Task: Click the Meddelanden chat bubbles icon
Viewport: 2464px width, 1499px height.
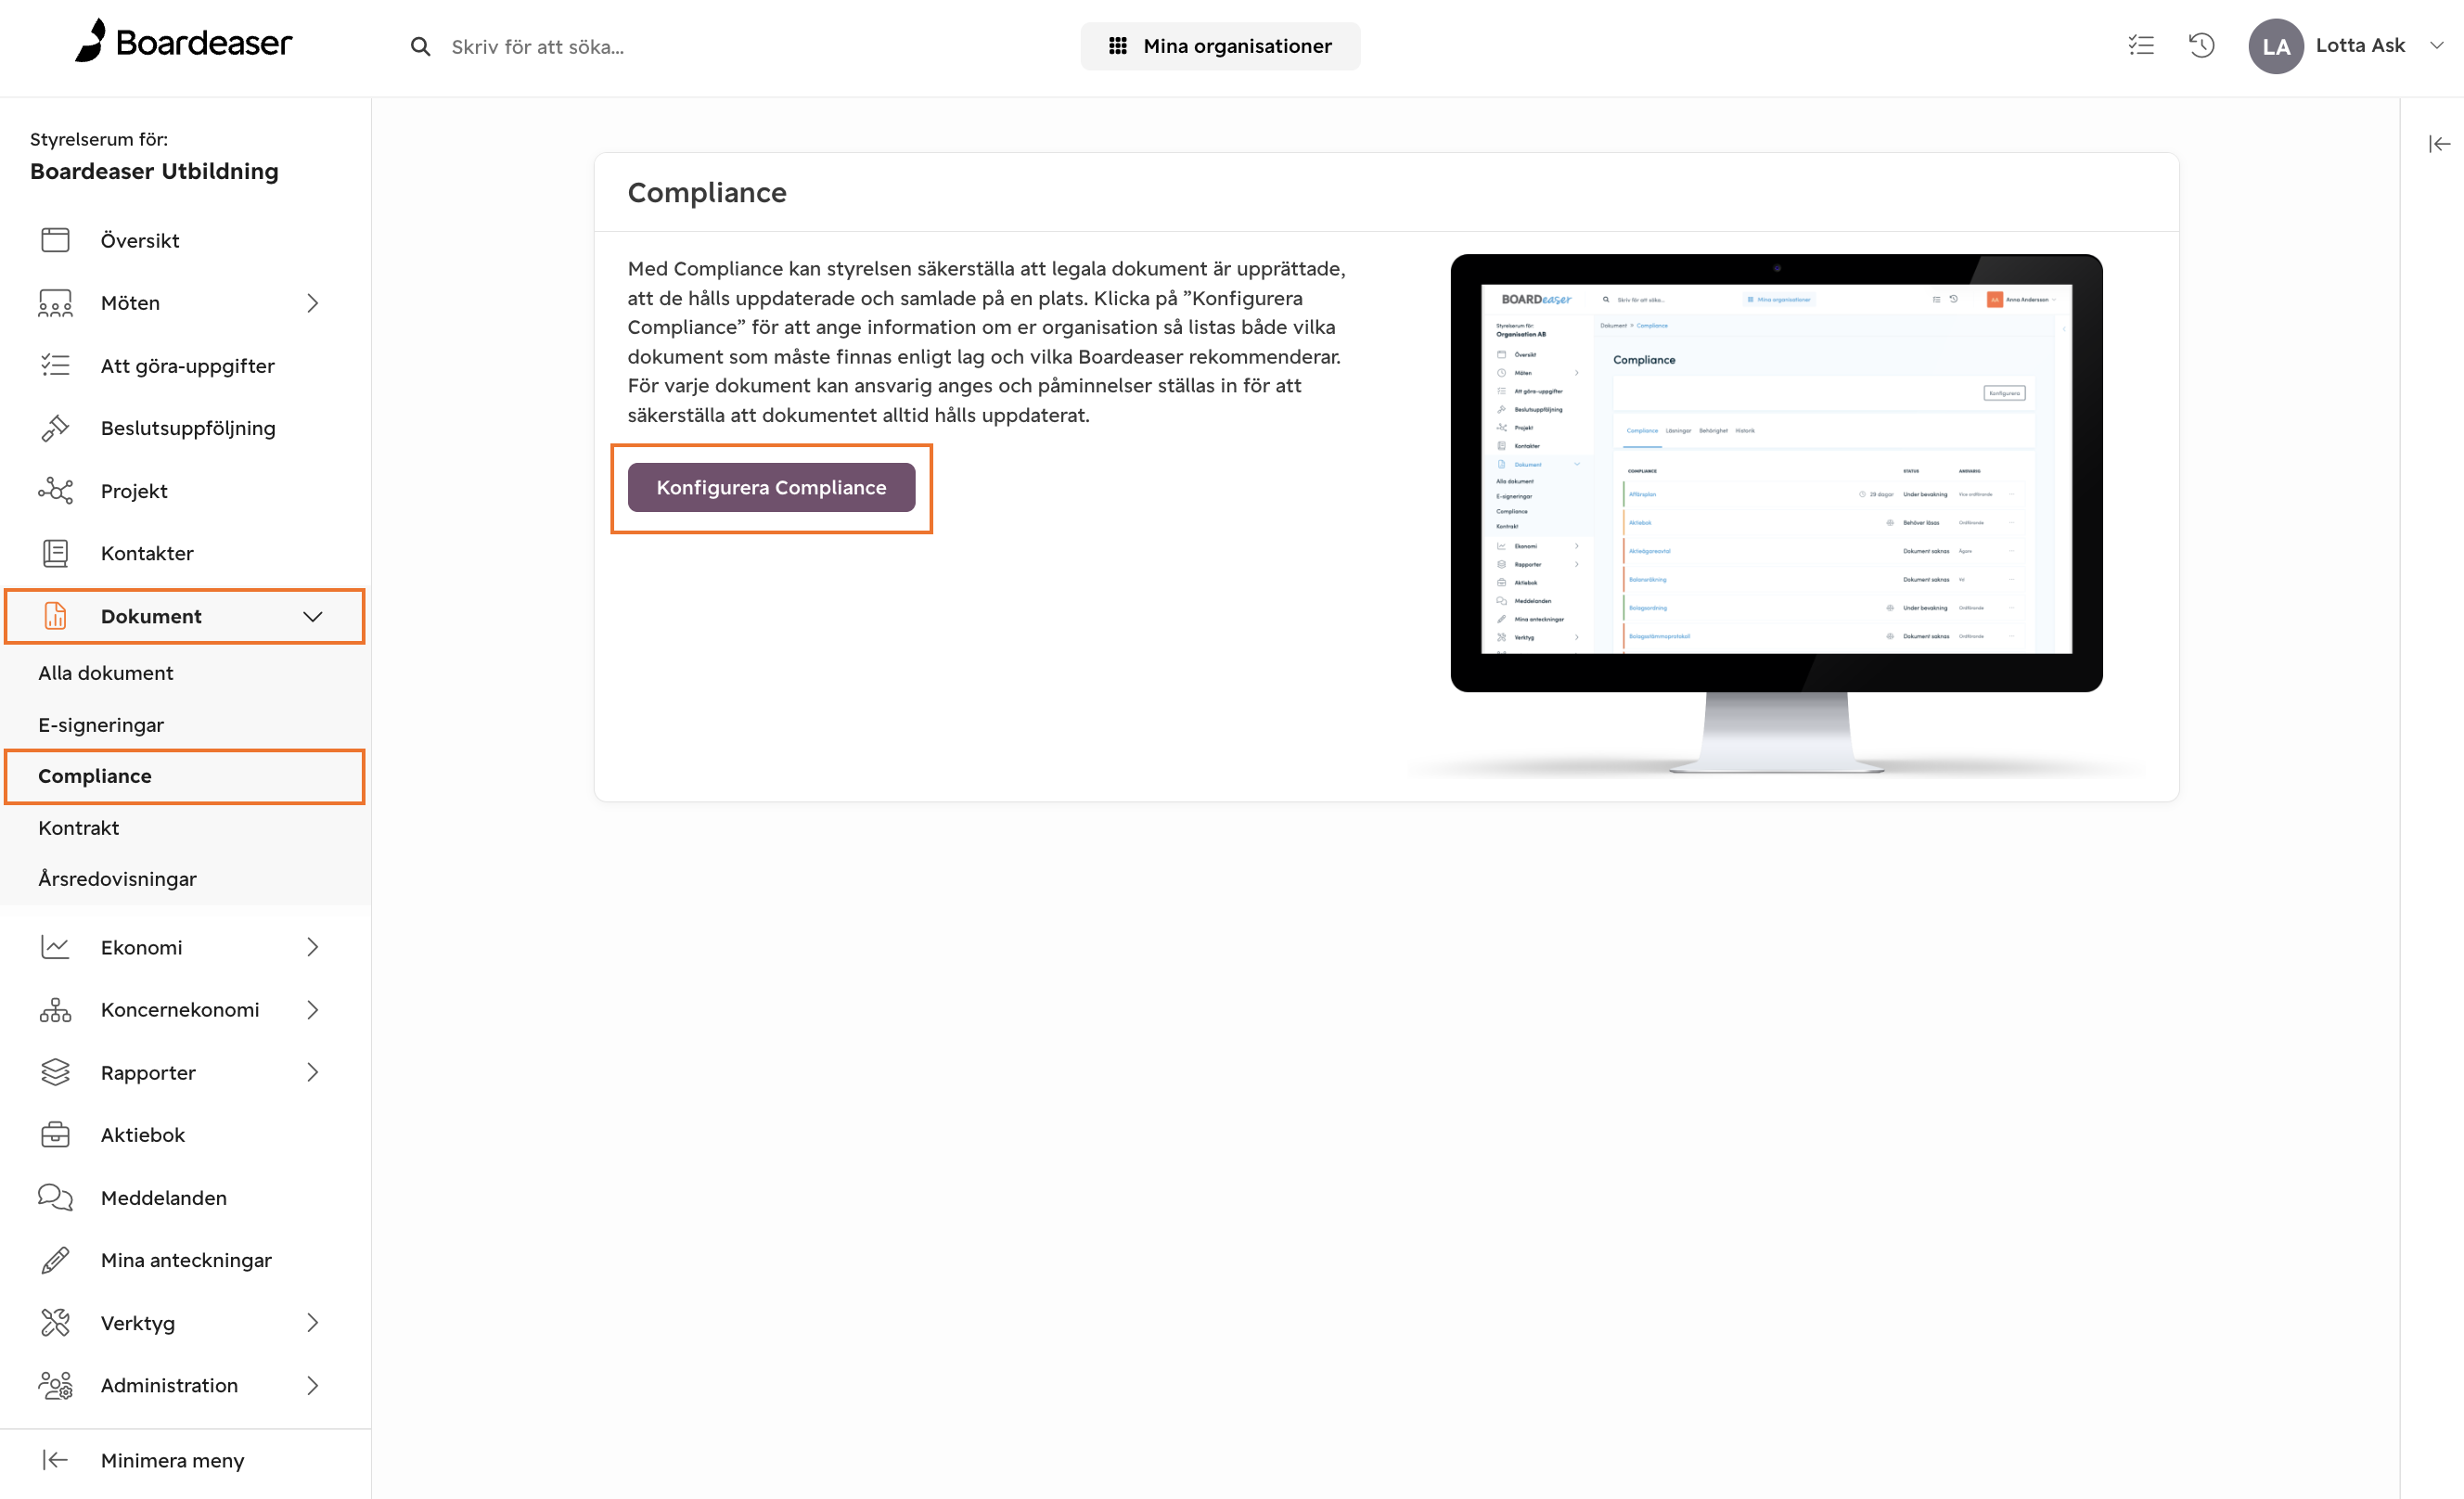Action: (x=55, y=1198)
